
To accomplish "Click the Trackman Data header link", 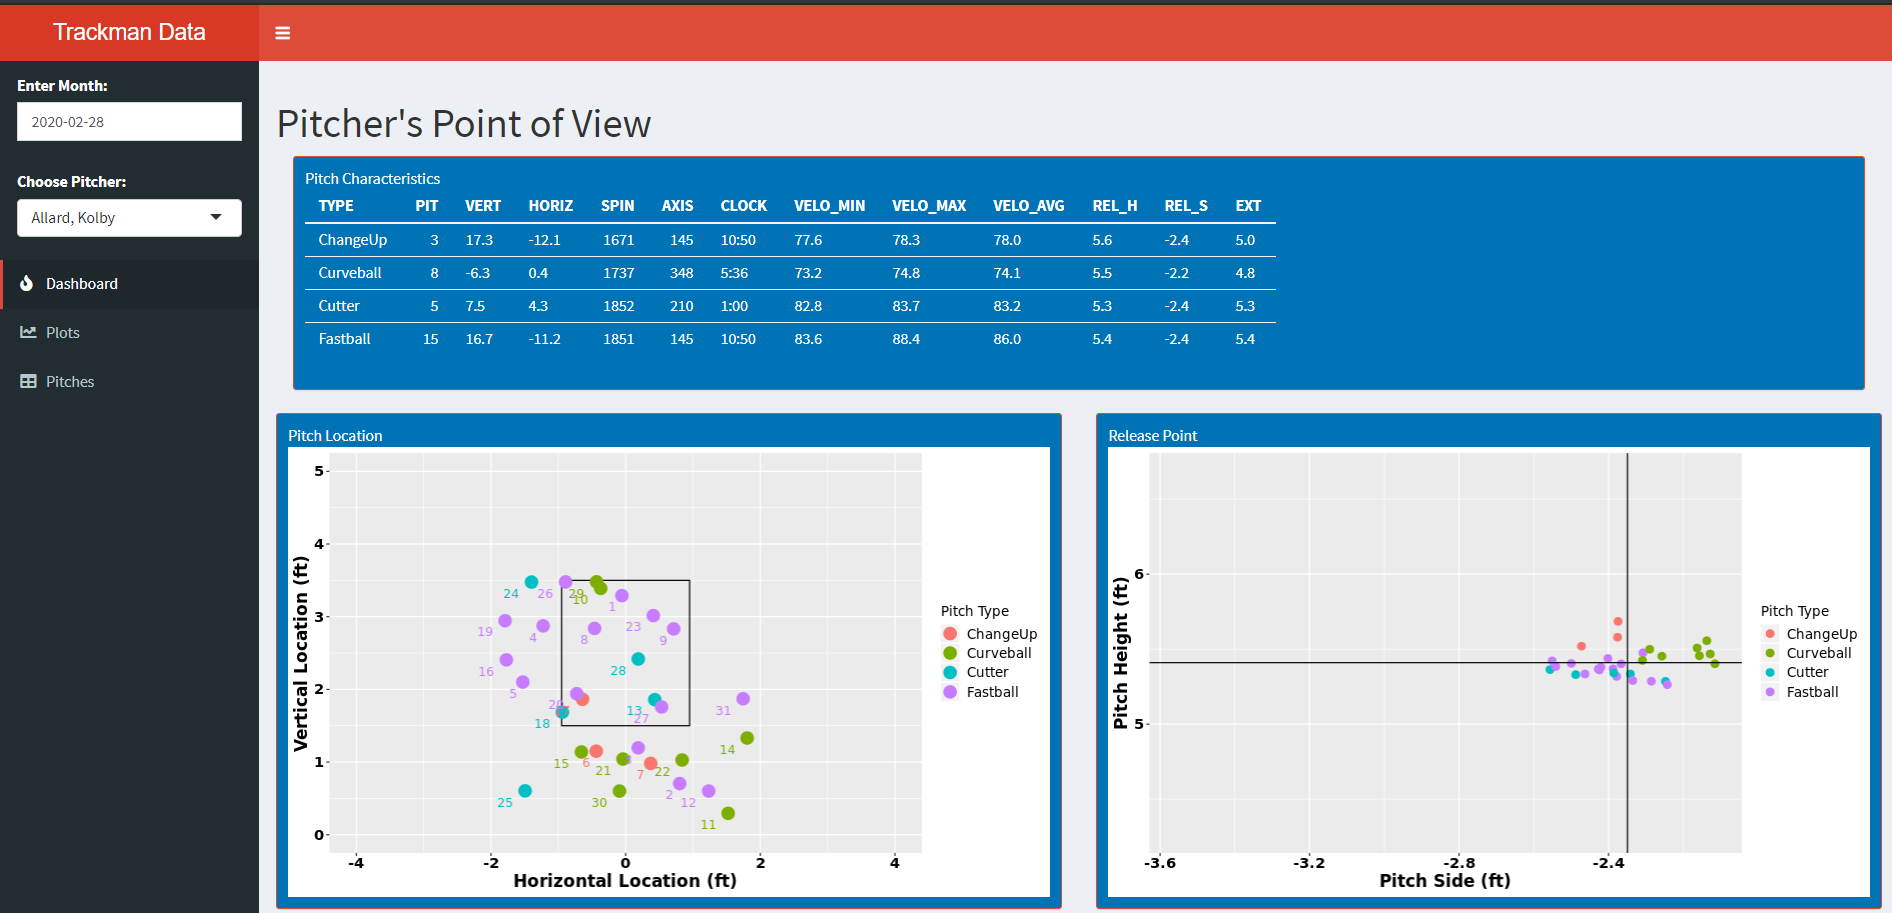I will coord(129,32).
